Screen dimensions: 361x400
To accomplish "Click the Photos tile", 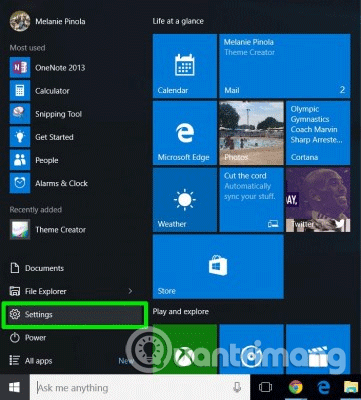I will pos(251,133).
